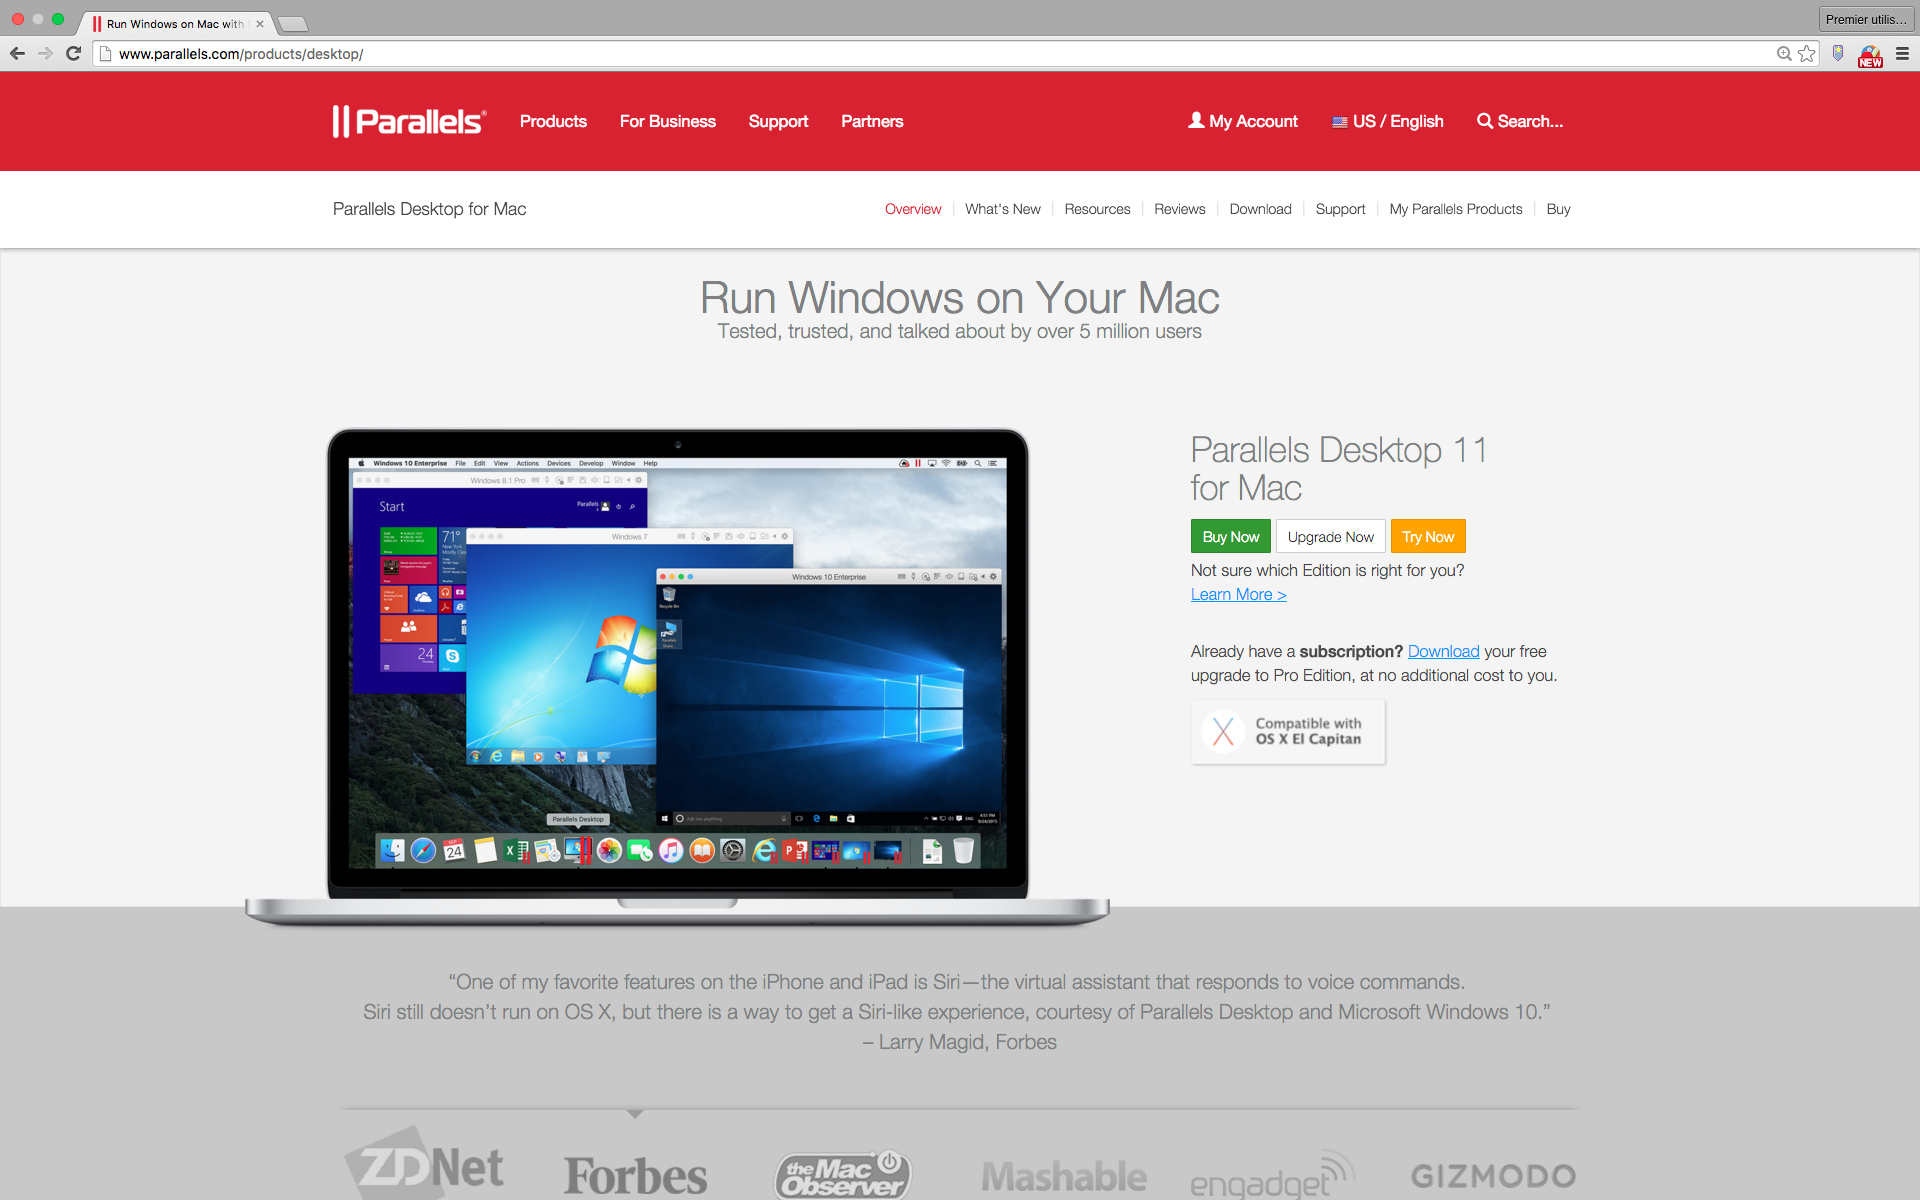Screen dimensions: 1920x1200
Task: Click the OS X El Capitan compatibility badge
Action: (x=1286, y=730)
